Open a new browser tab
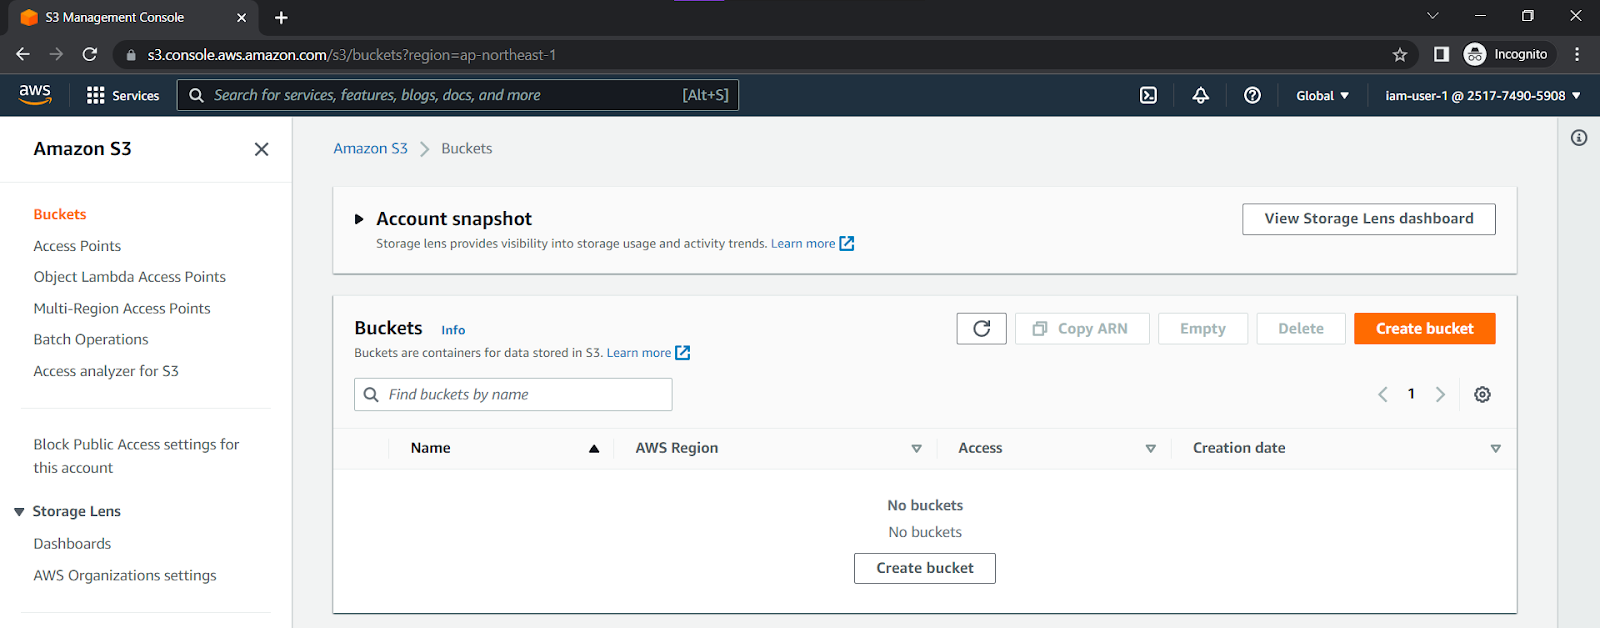 [281, 17]
